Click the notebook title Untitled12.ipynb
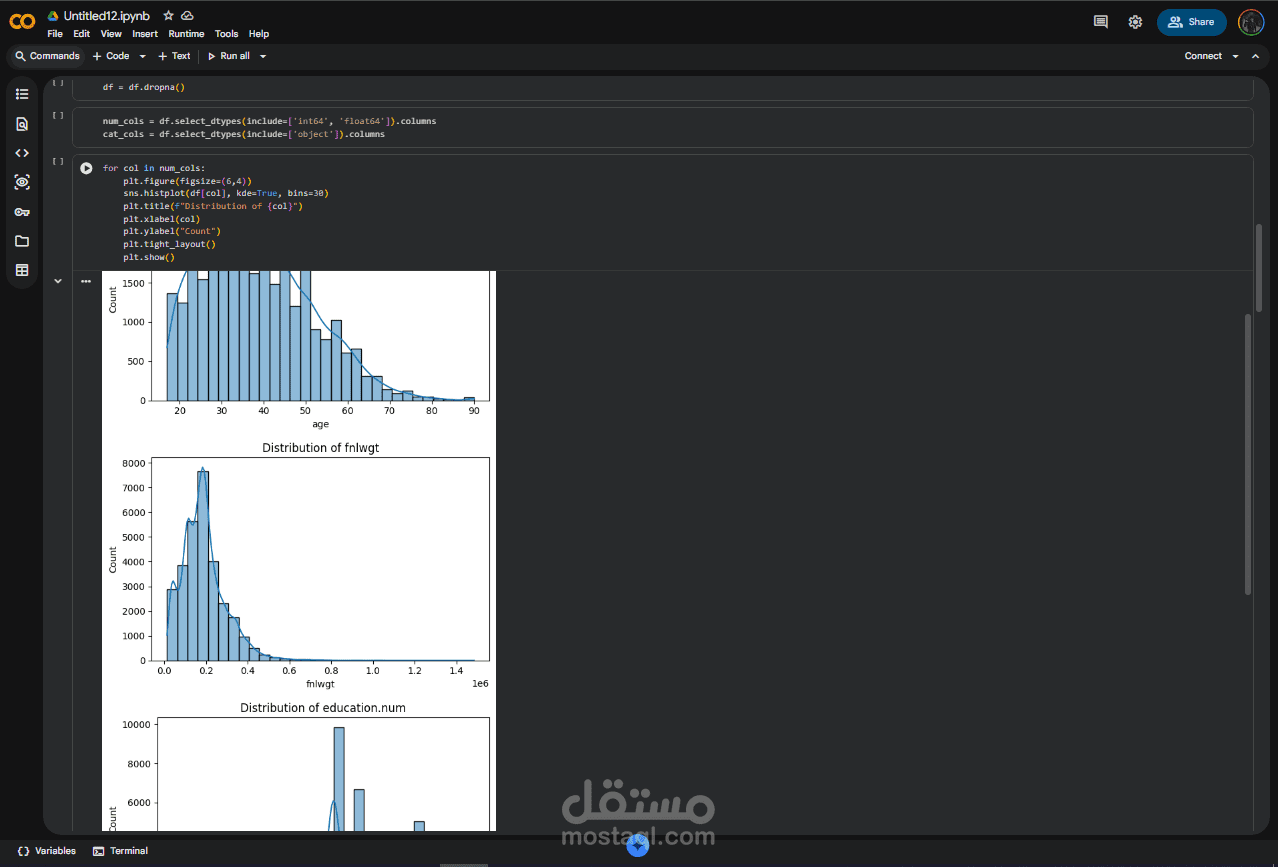The image size is (1278, 867). tap(109, 16)
